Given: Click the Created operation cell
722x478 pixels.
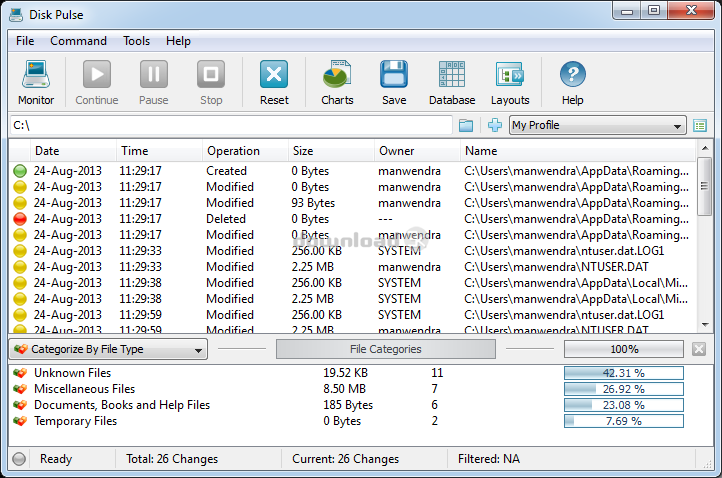Looking at the screenshot, I should 226,171.
